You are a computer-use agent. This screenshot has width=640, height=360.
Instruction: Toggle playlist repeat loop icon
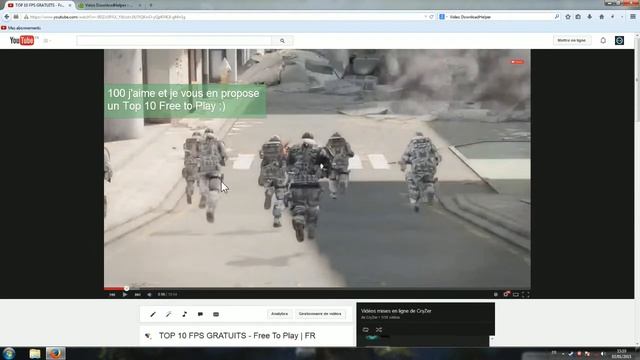coord(366,330)
